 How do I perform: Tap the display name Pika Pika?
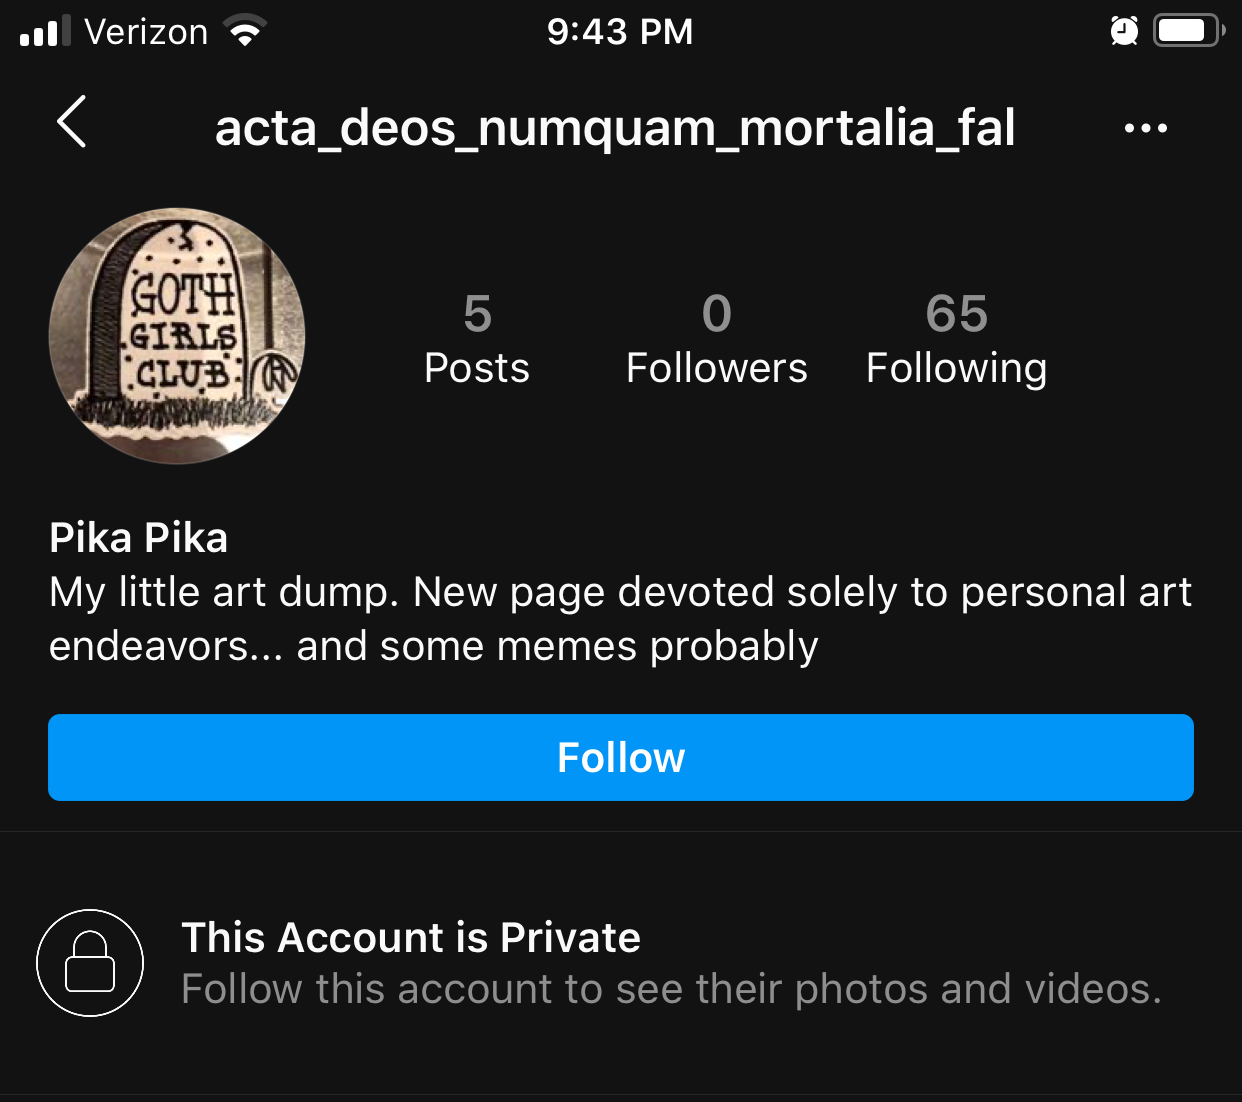tap(139, 538)
